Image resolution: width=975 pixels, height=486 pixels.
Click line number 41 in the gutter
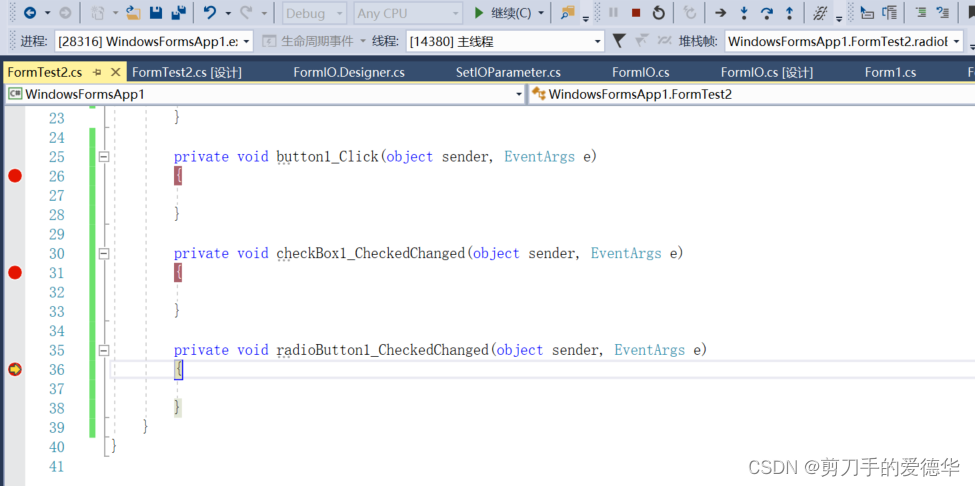pos(56,466)
